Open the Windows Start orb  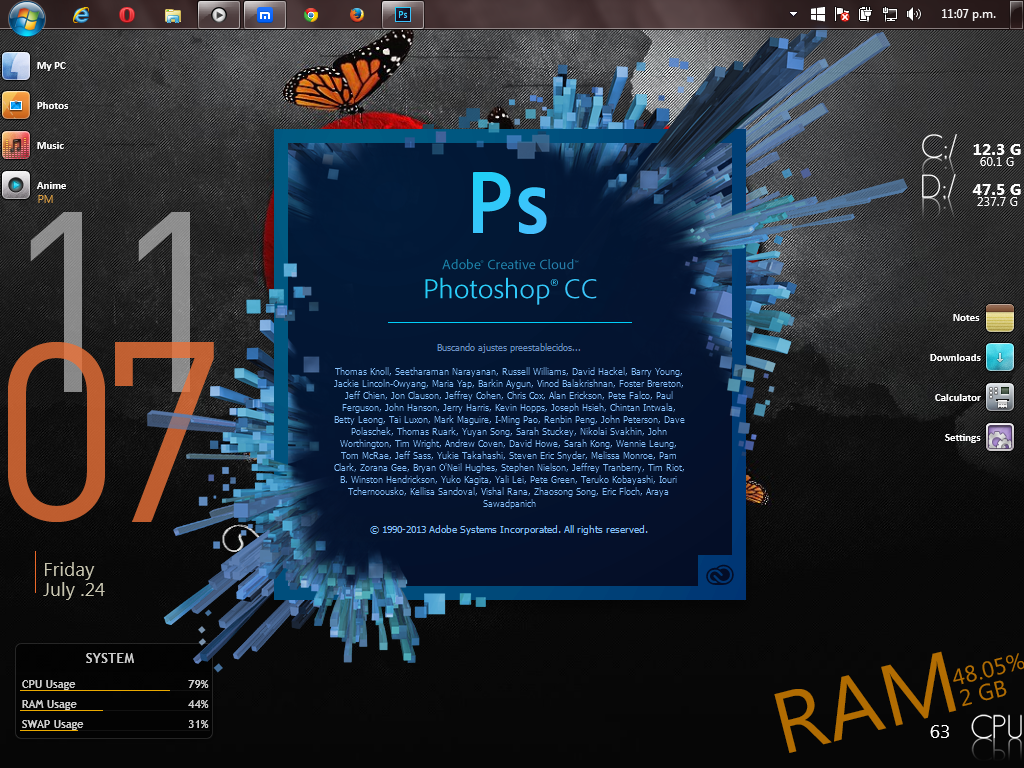tap(27, 17)
